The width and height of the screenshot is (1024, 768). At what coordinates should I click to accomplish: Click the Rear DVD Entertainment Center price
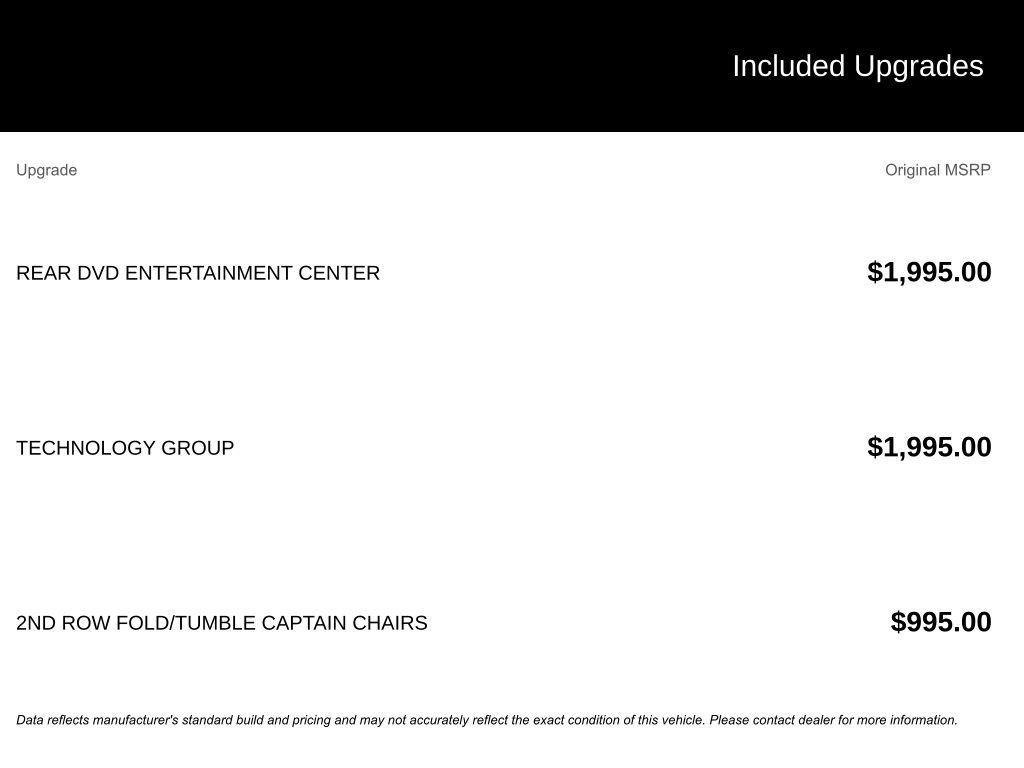tap(929, 272)
